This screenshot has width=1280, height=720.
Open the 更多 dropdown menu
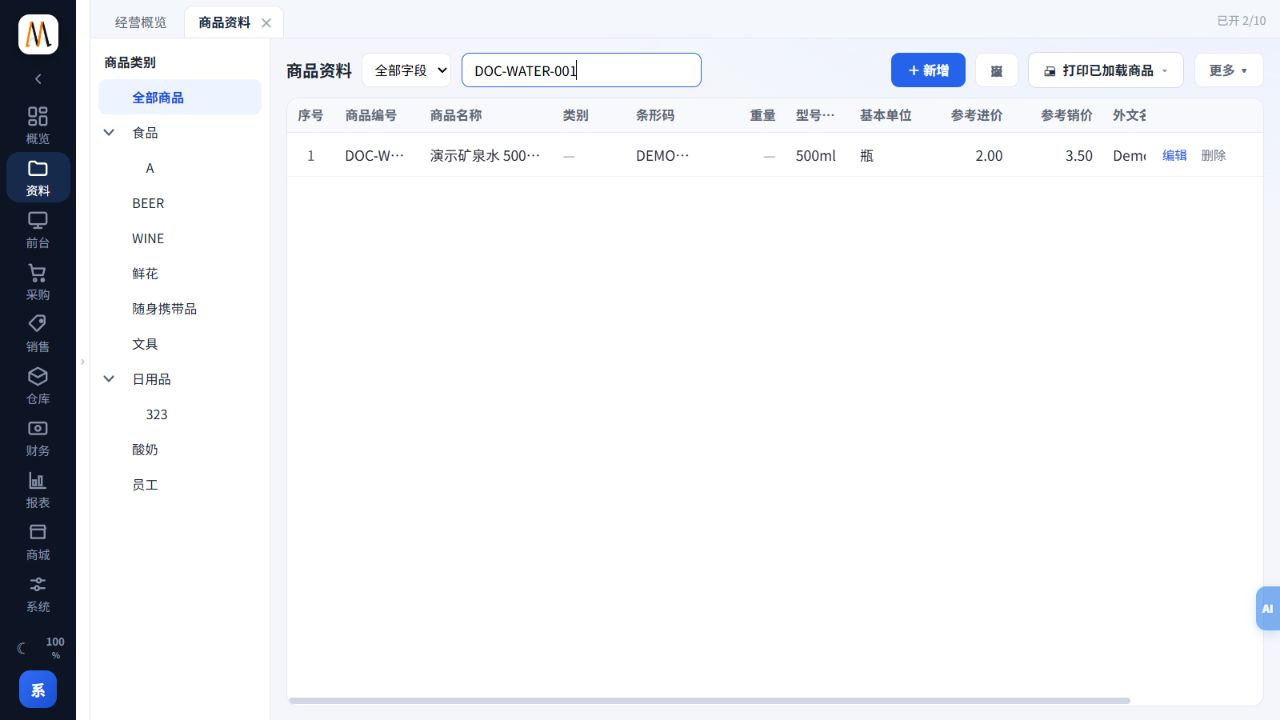(x=1228, y=70)
